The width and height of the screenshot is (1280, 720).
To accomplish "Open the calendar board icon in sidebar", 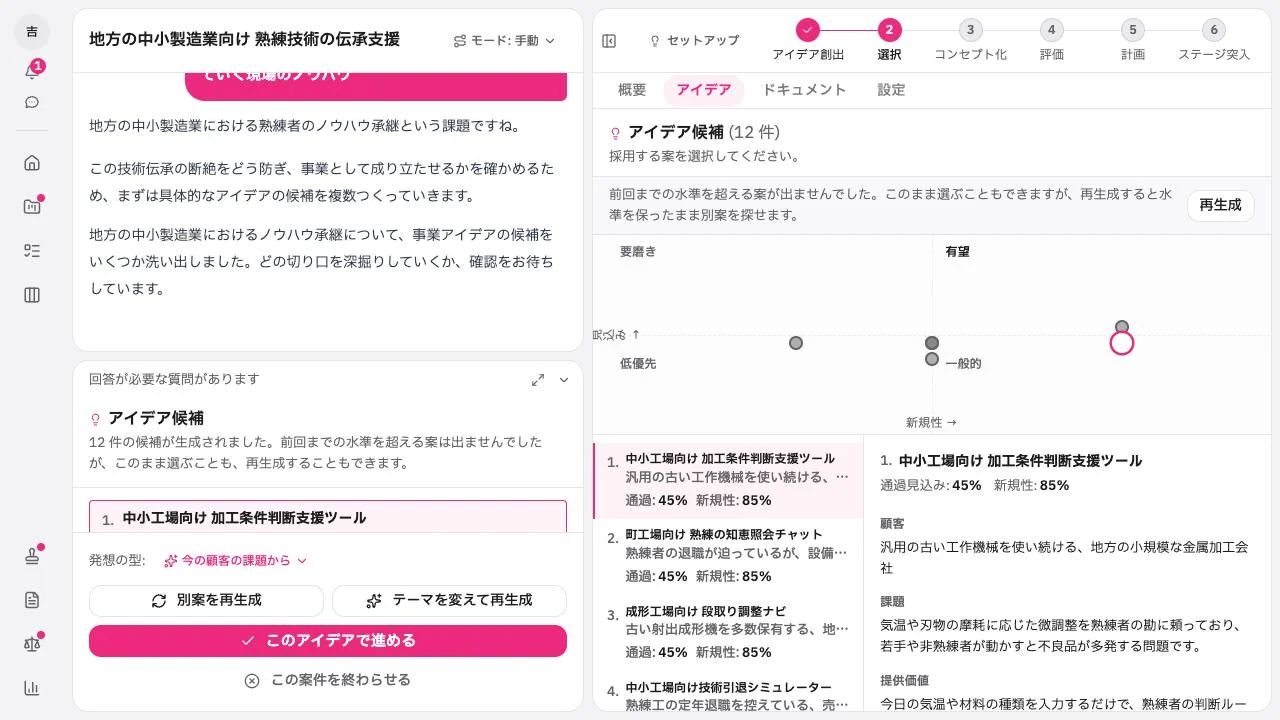I will click(32, 207).
